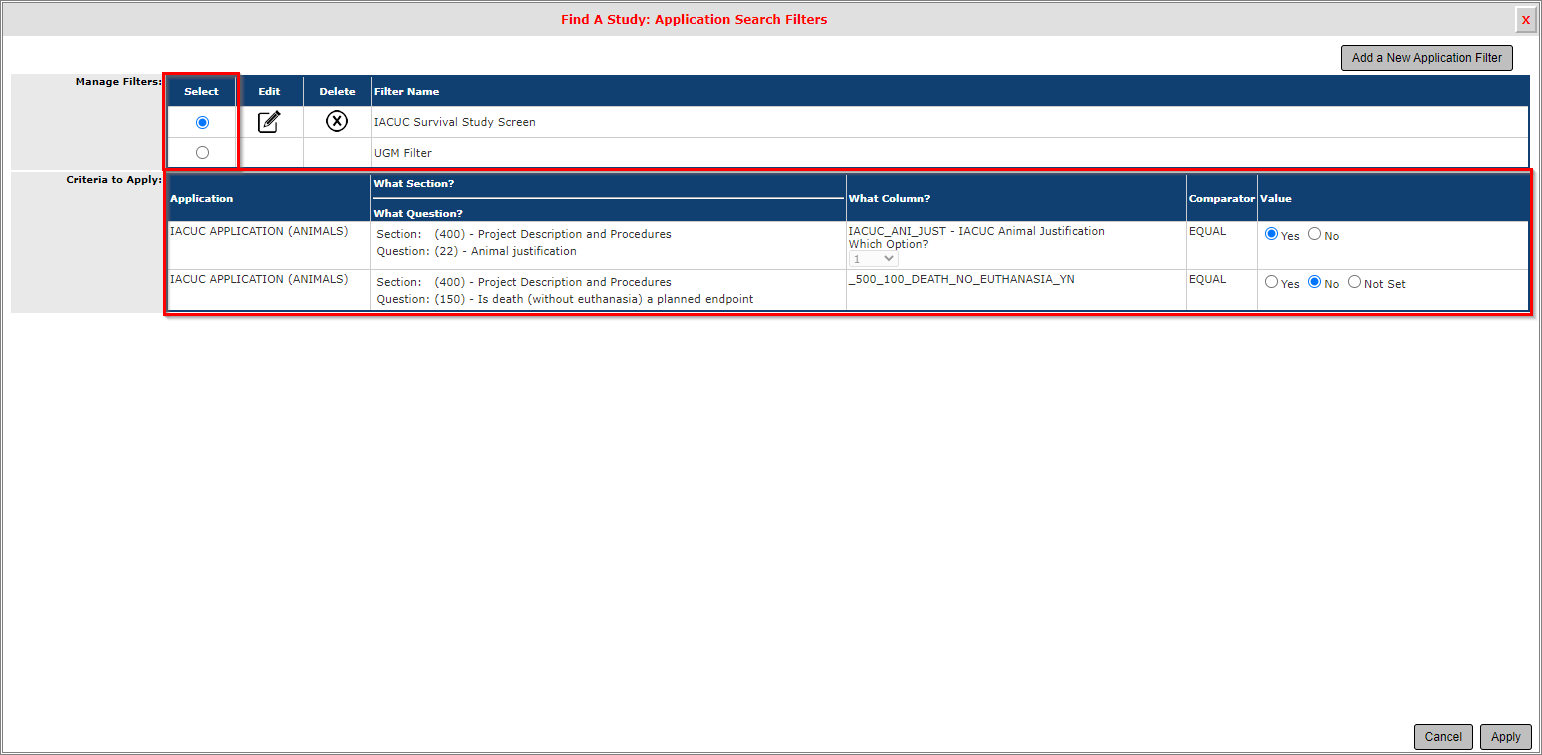
Task: Click the Select column header
Action: click(201, 91)
